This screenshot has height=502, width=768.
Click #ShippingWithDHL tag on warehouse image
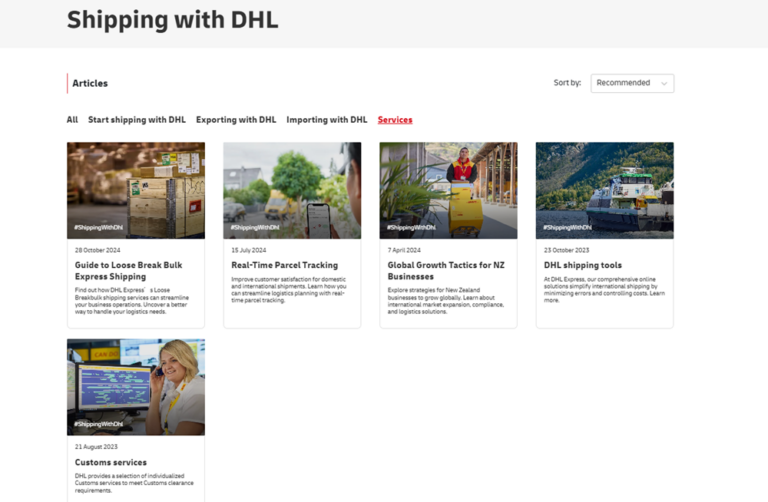[x=98, y=228]
